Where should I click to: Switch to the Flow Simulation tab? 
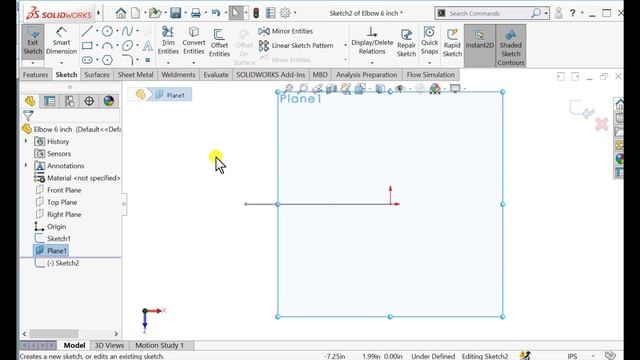[x=431, y=75]
